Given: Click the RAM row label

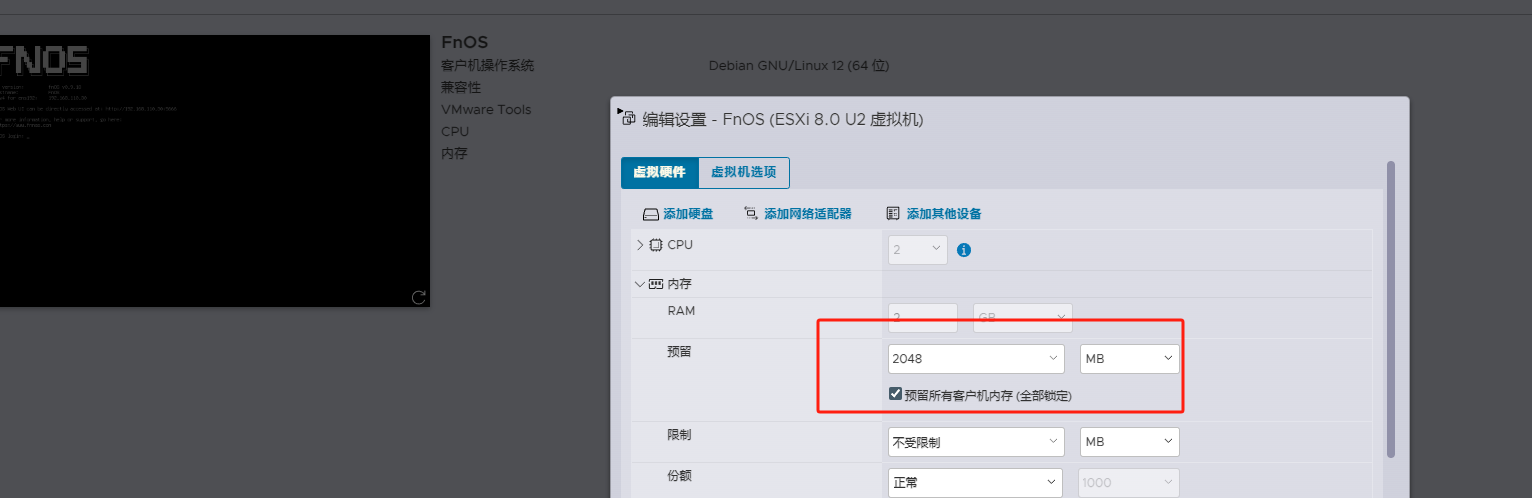Looking at the screenshot, I should click(x=681, y=311).
